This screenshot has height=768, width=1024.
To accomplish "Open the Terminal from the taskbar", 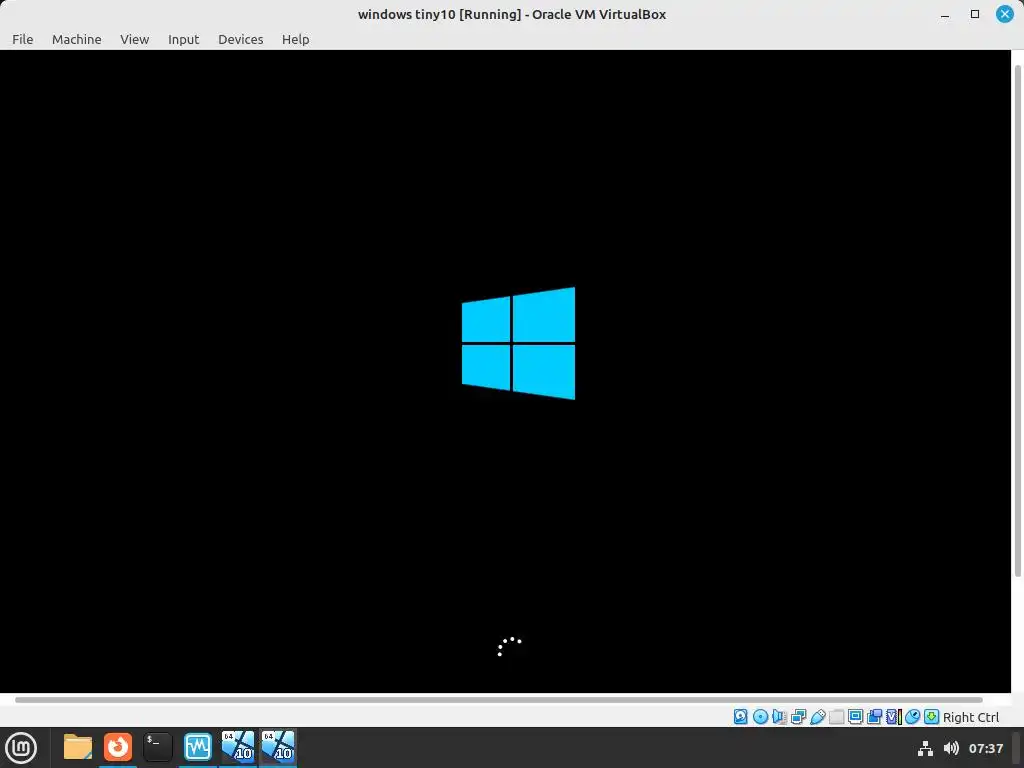I will (x=157, y=747).
